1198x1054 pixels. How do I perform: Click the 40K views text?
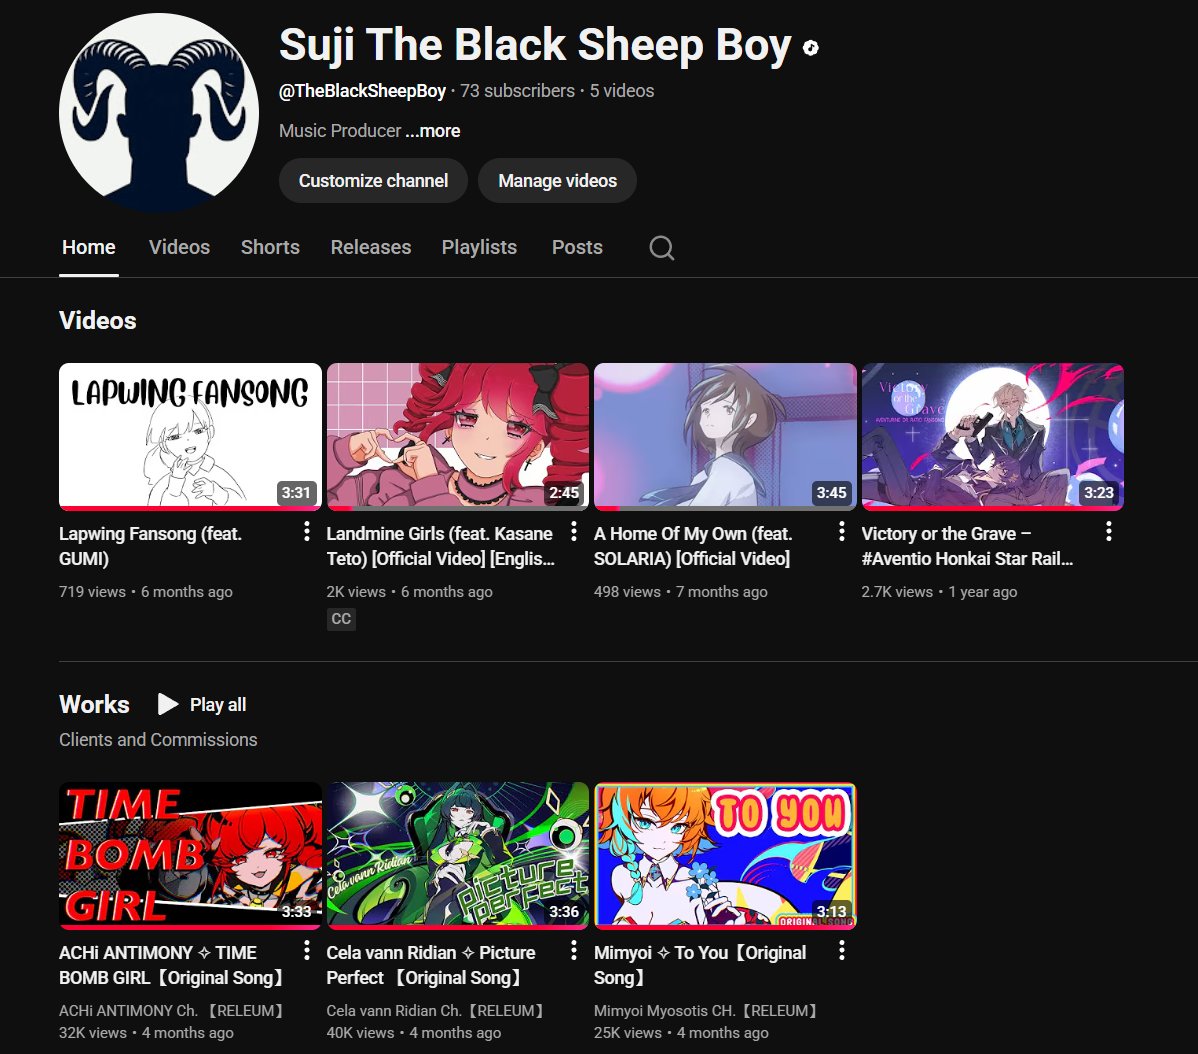click(361, 1033)
